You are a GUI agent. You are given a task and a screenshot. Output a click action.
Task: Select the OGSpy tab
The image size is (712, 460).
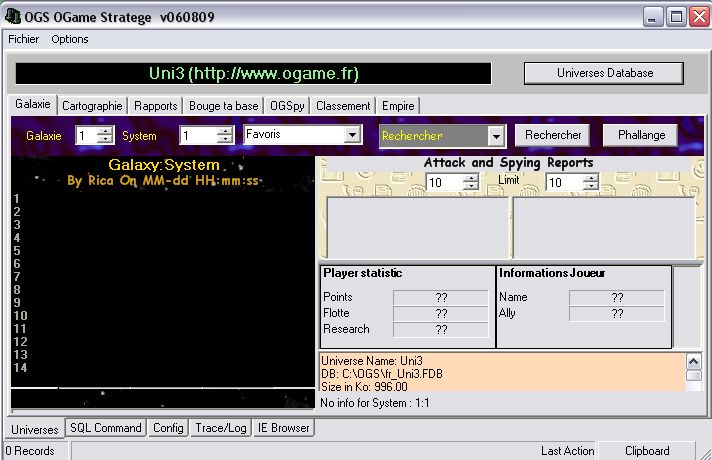[287, 105]
